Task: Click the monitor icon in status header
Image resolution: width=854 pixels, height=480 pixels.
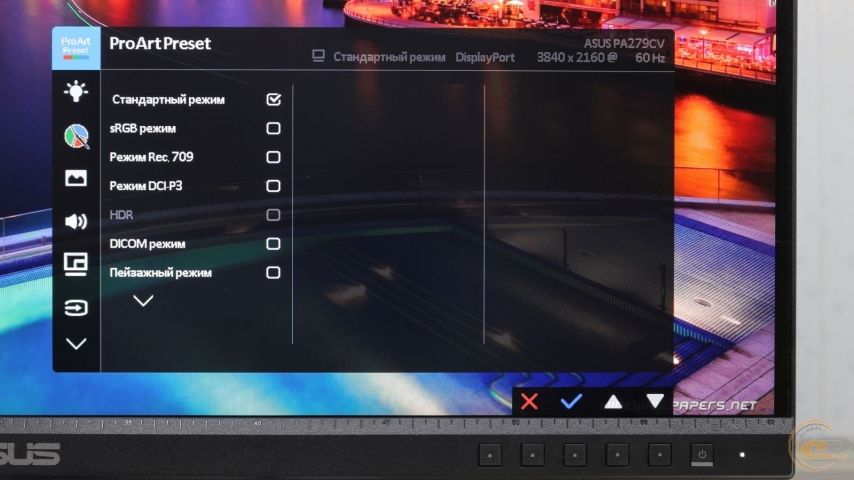Action: (x=319, y=56)
